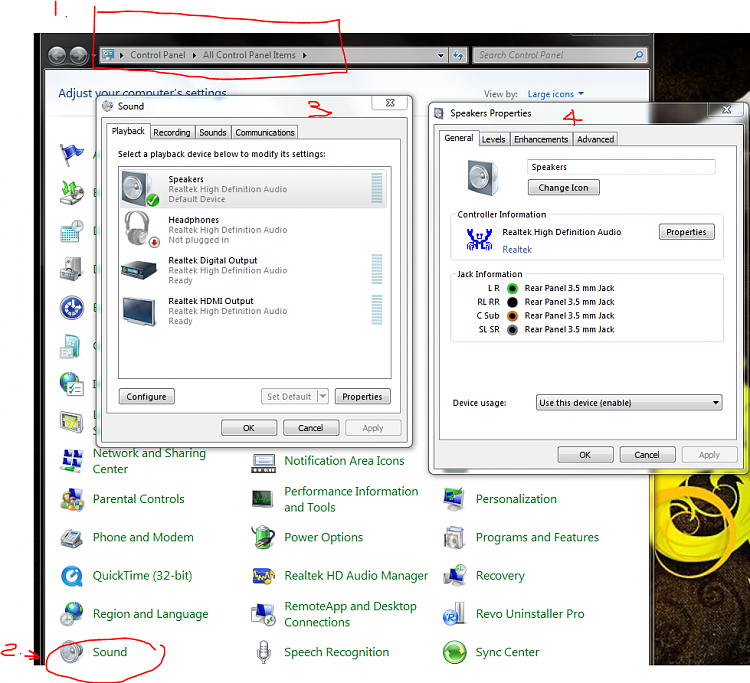Open the Realtek HD Audio Manager icon
The height and width of the screenshot is (683, 750).
tap(264, 576)
